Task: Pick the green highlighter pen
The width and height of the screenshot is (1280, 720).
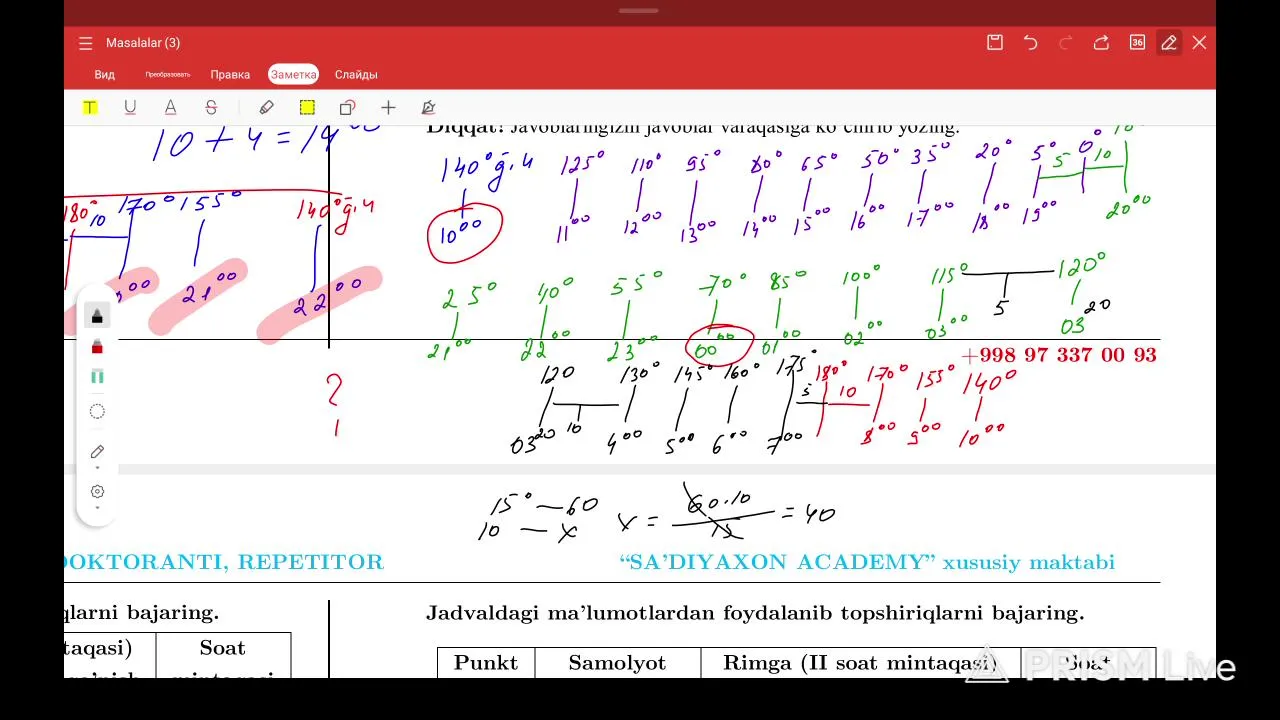Action: (97, 376)
